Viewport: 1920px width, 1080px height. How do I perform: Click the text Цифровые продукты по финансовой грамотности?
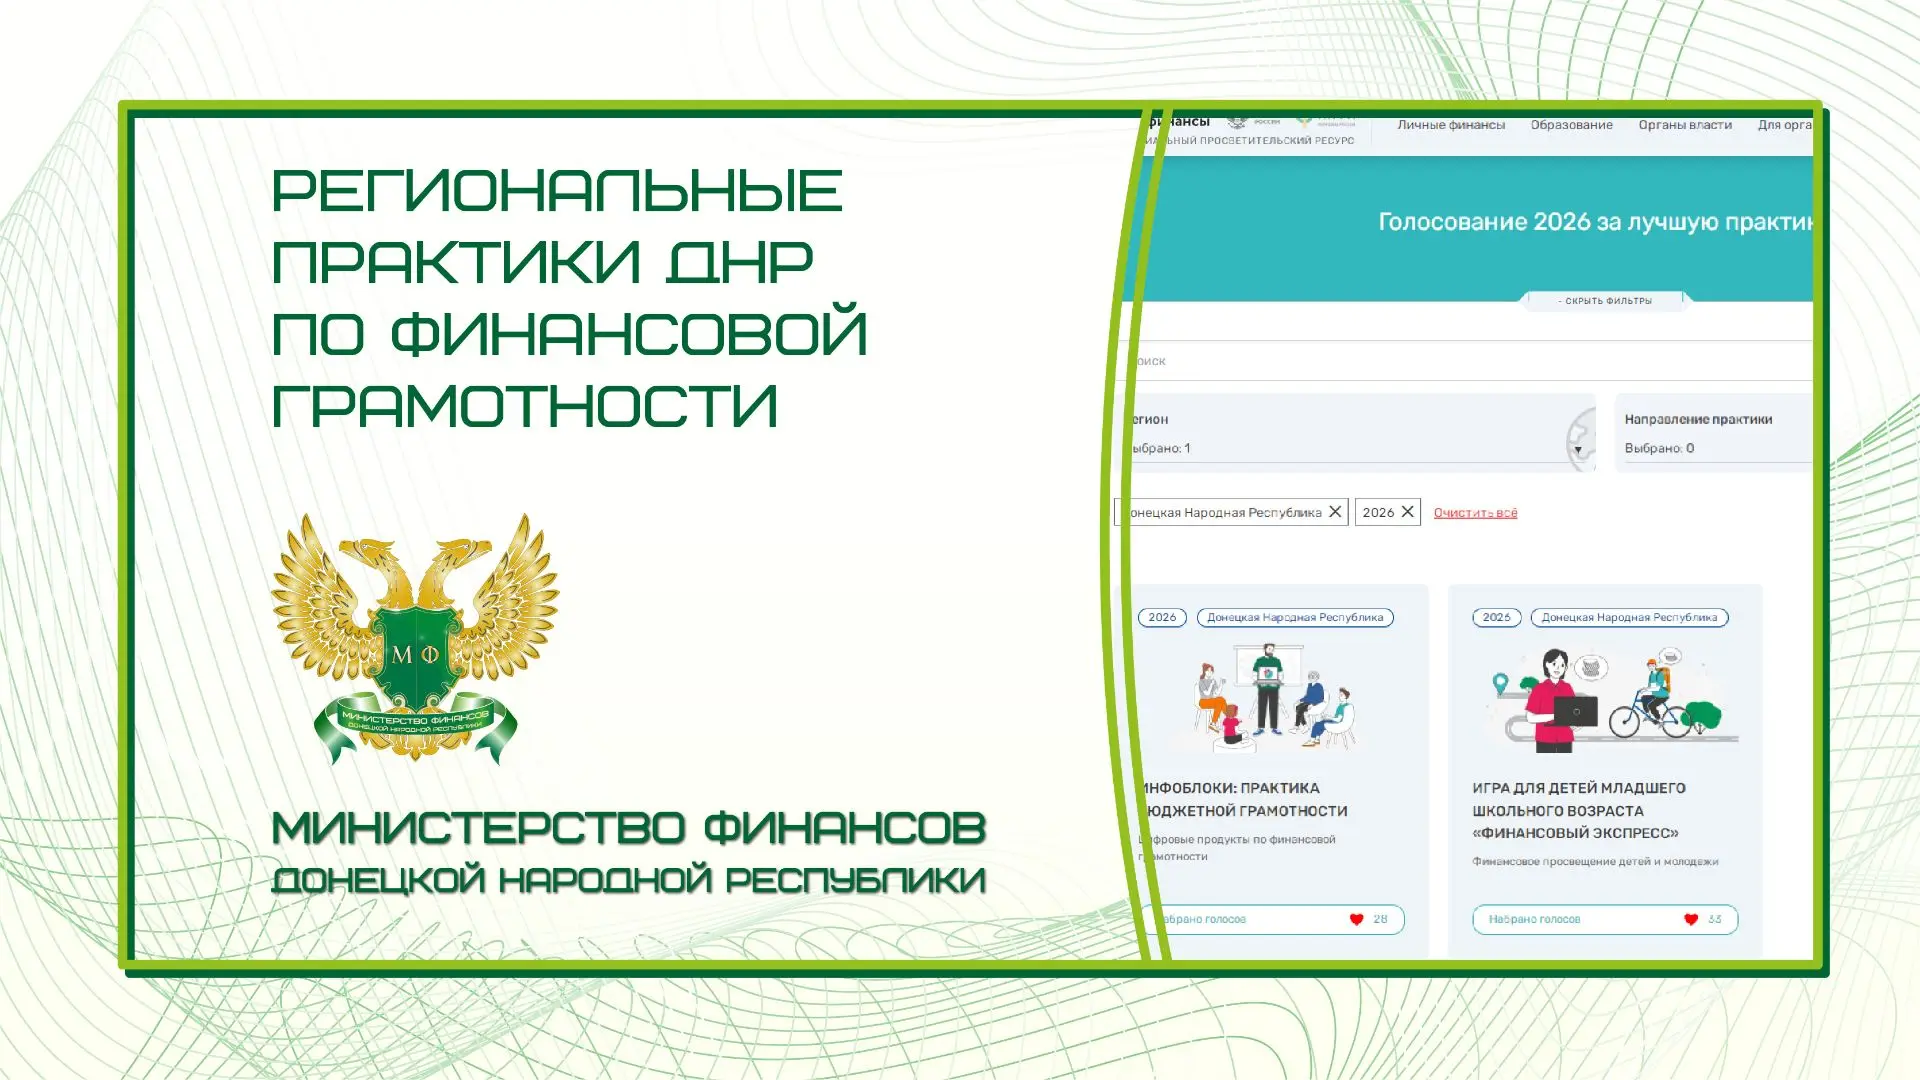(x=1237, y=848)
